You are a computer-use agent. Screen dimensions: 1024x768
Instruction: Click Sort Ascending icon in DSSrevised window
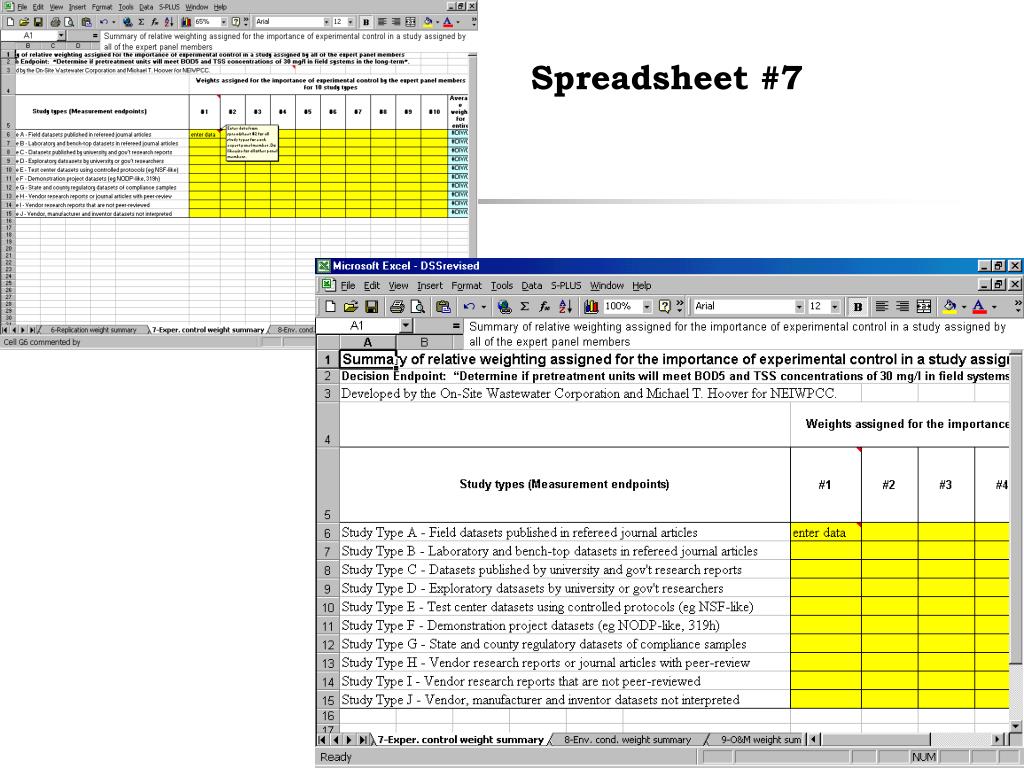tap(566, 306)
